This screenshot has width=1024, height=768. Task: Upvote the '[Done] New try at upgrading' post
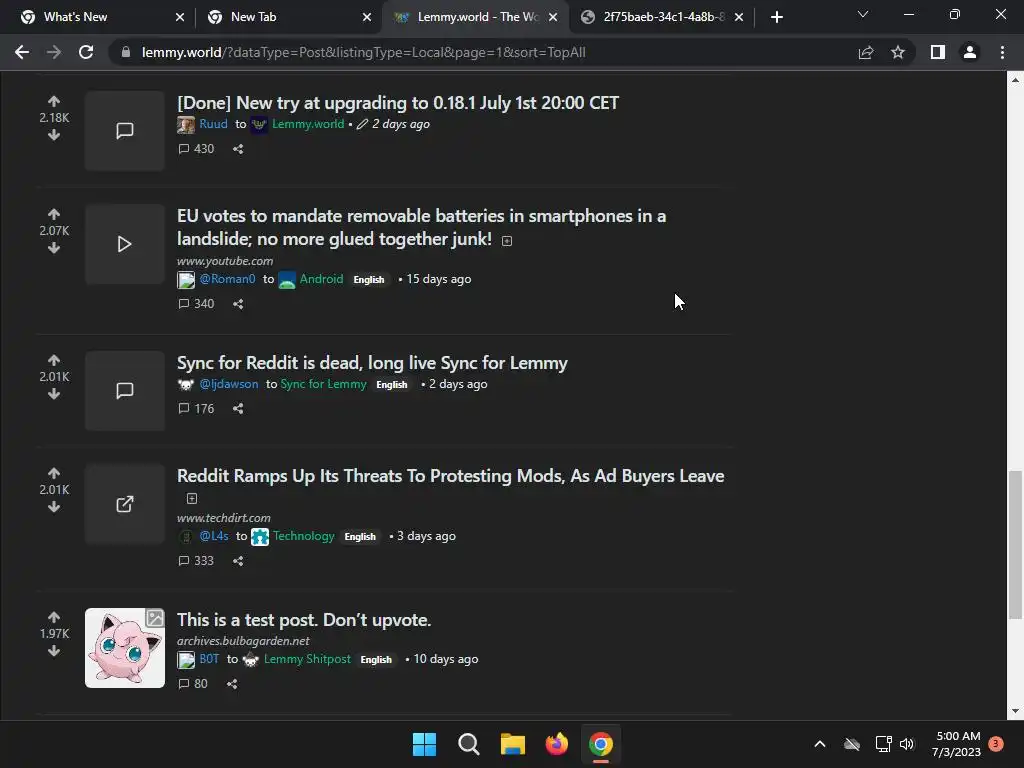pyautogui.click(x=54, y=101)
